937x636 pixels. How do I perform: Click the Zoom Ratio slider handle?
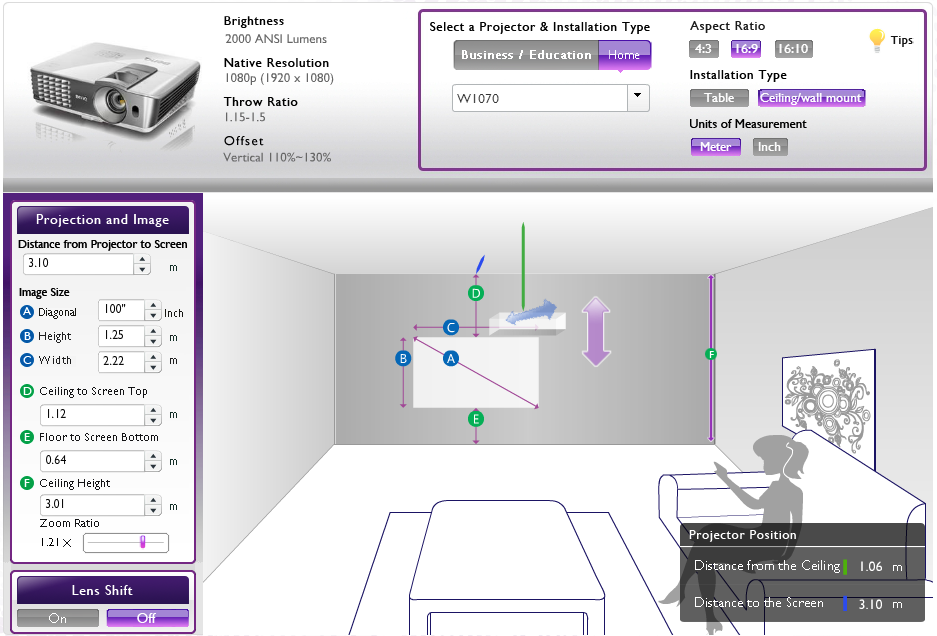point(143,542)
